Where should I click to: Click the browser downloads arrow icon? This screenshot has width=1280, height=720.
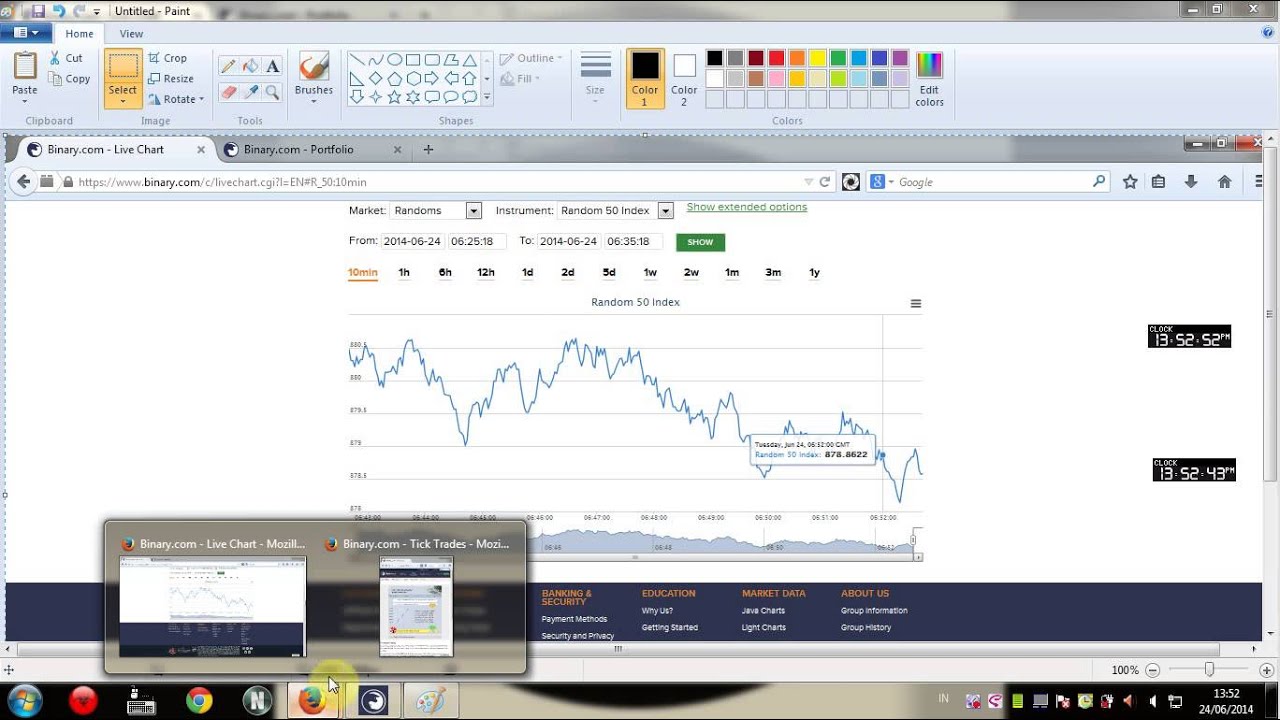click(1191, 182)
